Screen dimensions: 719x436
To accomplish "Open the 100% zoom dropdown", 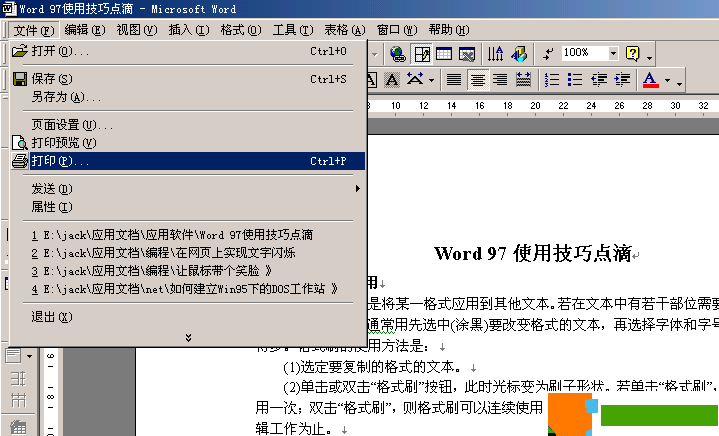I will (613, 54).
